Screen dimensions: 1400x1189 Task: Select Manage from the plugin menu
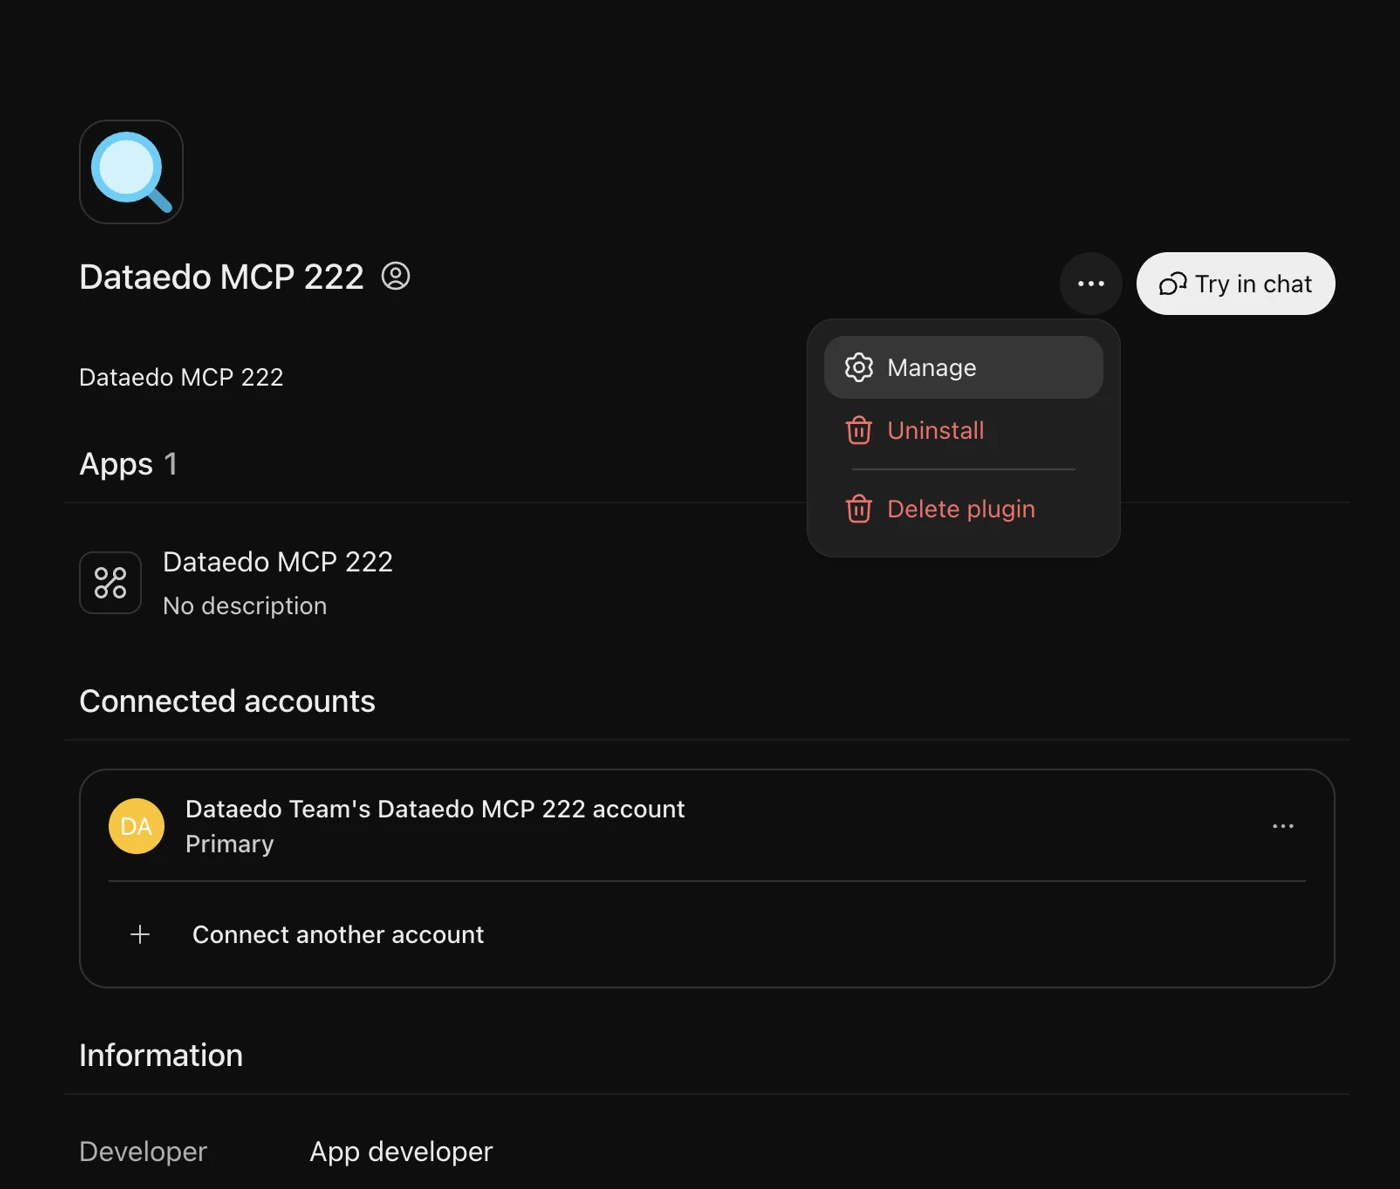(964, 367)
